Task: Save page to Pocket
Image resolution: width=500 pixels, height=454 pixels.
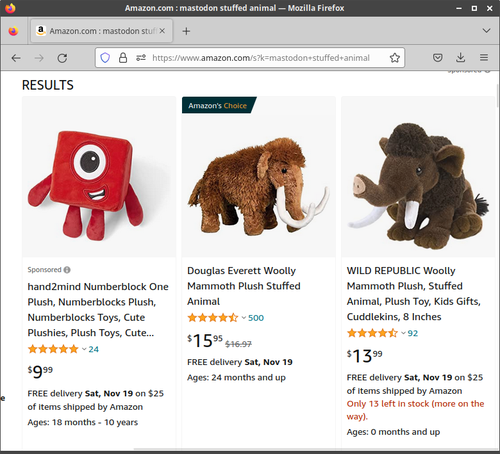Action: pos(438,58)
